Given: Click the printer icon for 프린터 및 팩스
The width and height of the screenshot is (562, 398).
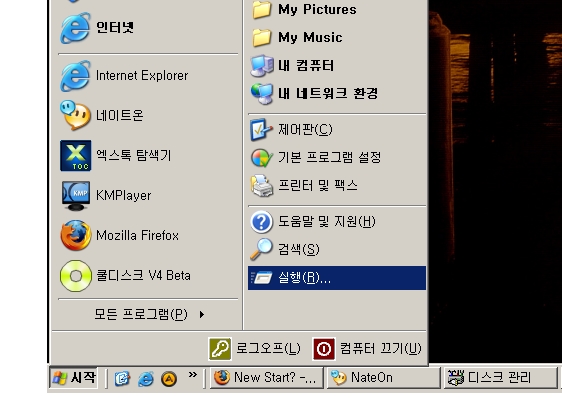Looking at the screenshot, I should [262, 185].
